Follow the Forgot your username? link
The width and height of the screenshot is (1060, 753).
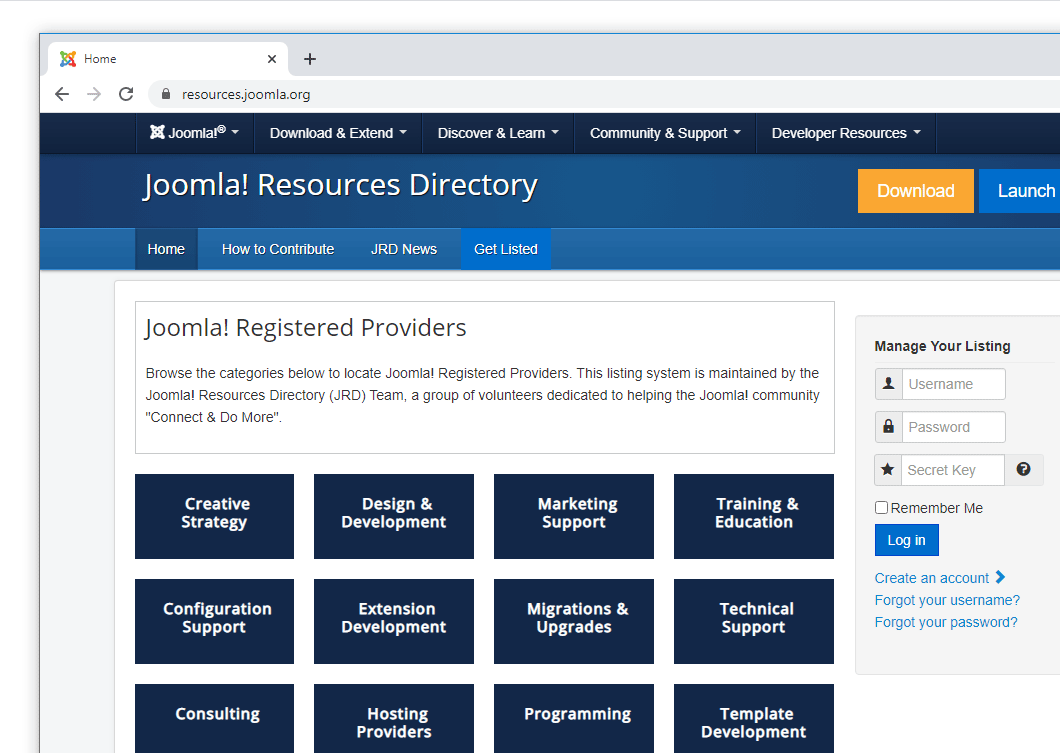point(947,600)
